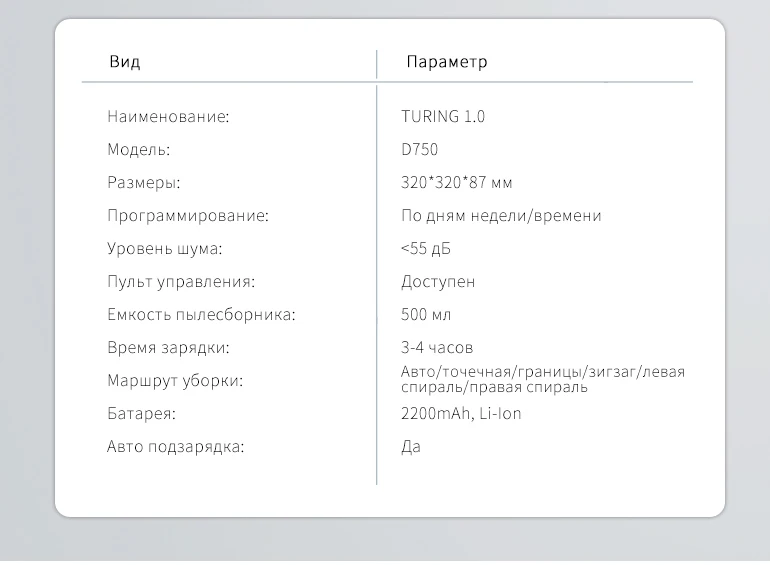Click the "Маршрут уборки:" label
The height and width of the screenshot is (565, 770).
pos(175,380)
